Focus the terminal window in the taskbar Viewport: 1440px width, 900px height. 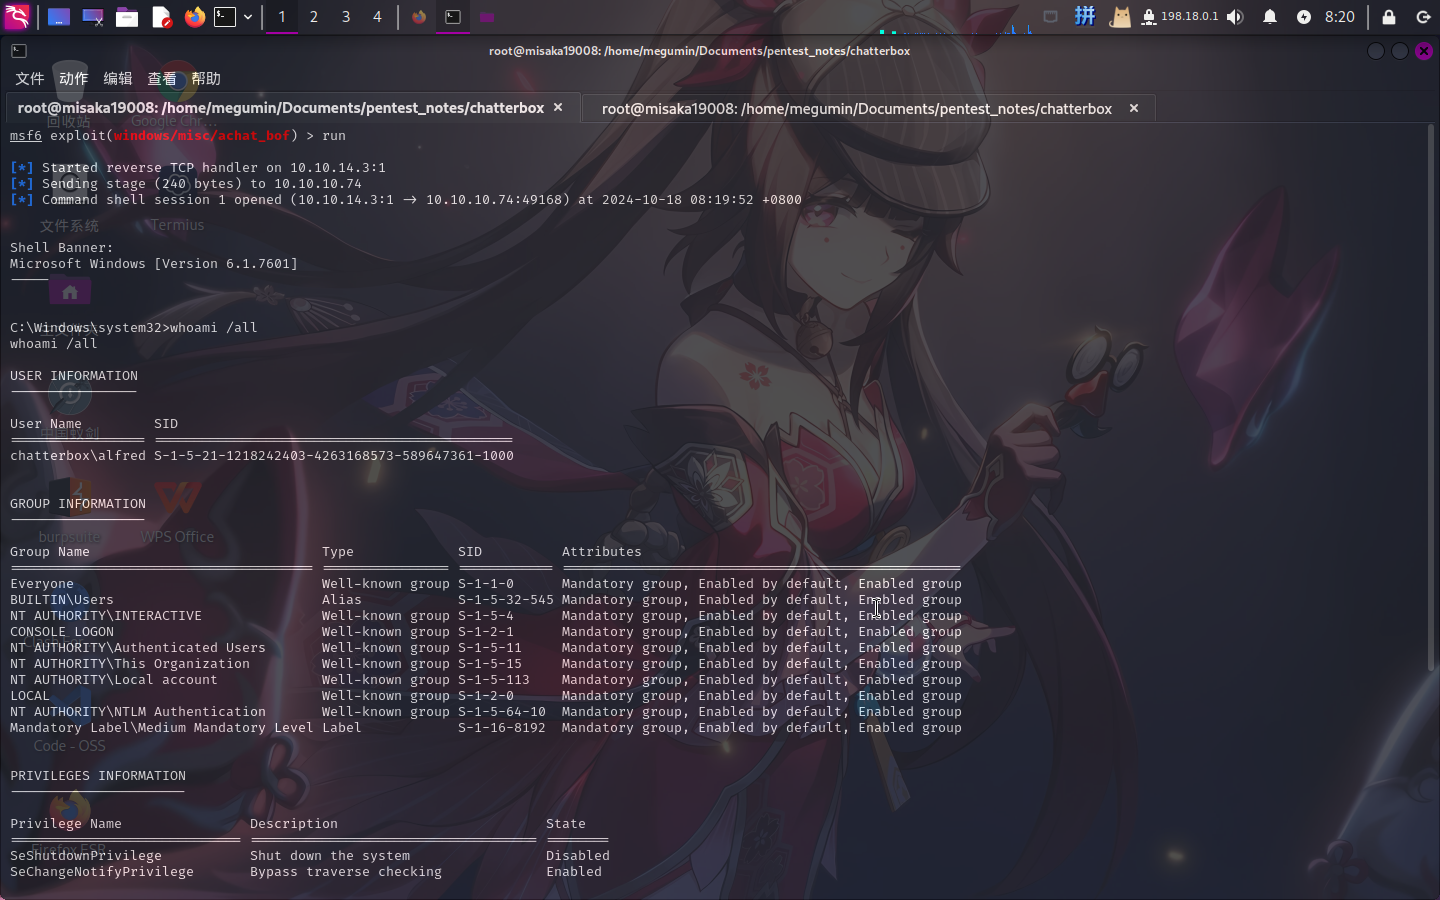tap(453, 17)
